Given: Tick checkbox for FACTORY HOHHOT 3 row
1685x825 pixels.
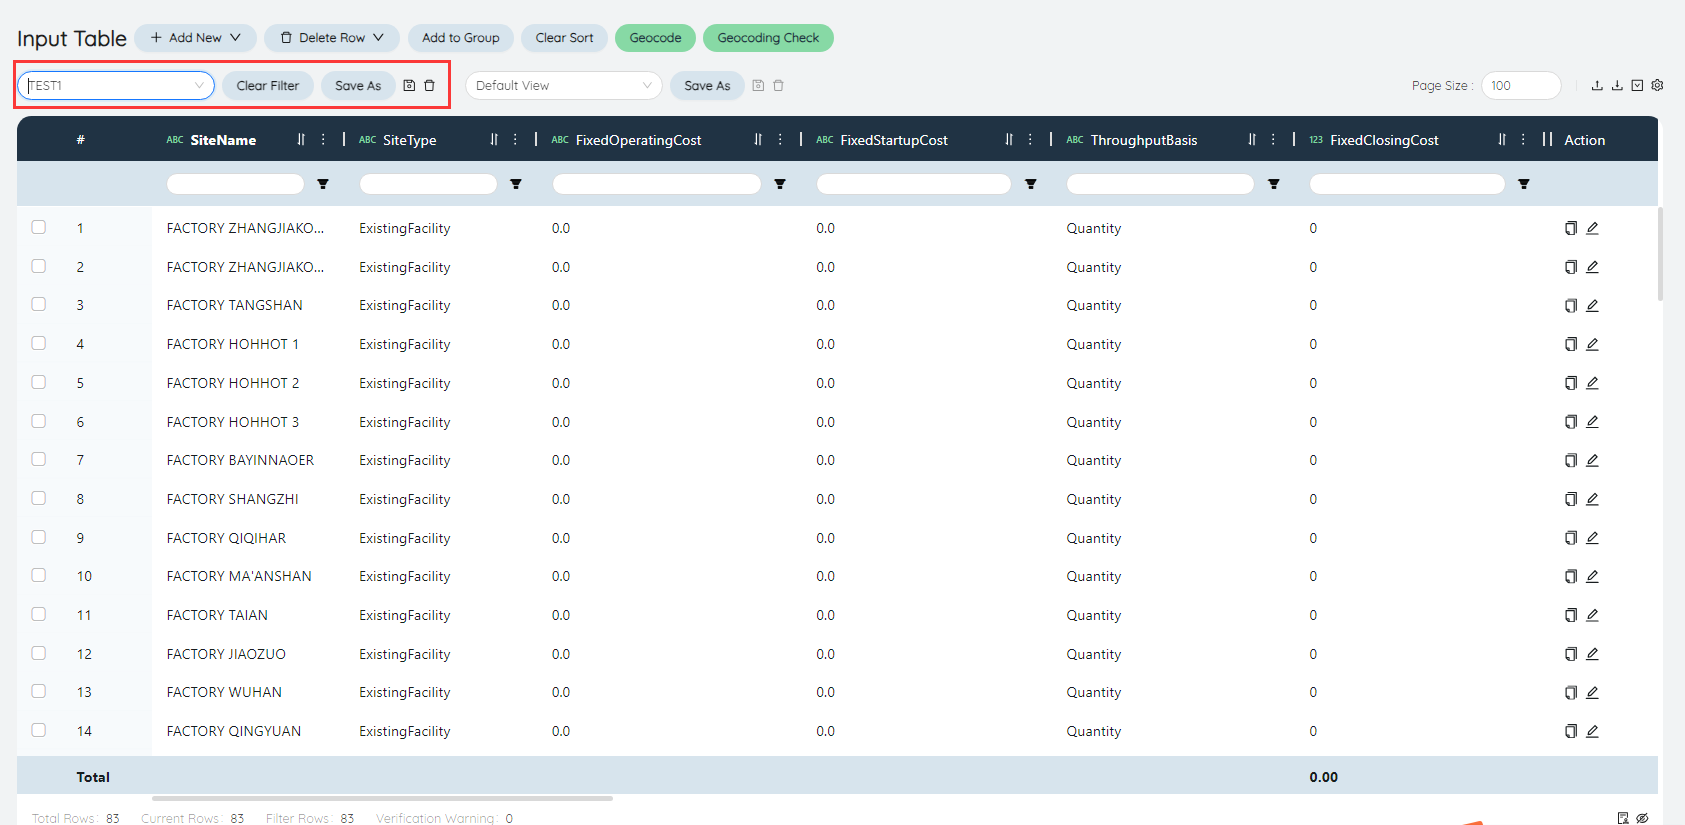Looking at the screenshot, I should 39,421.
